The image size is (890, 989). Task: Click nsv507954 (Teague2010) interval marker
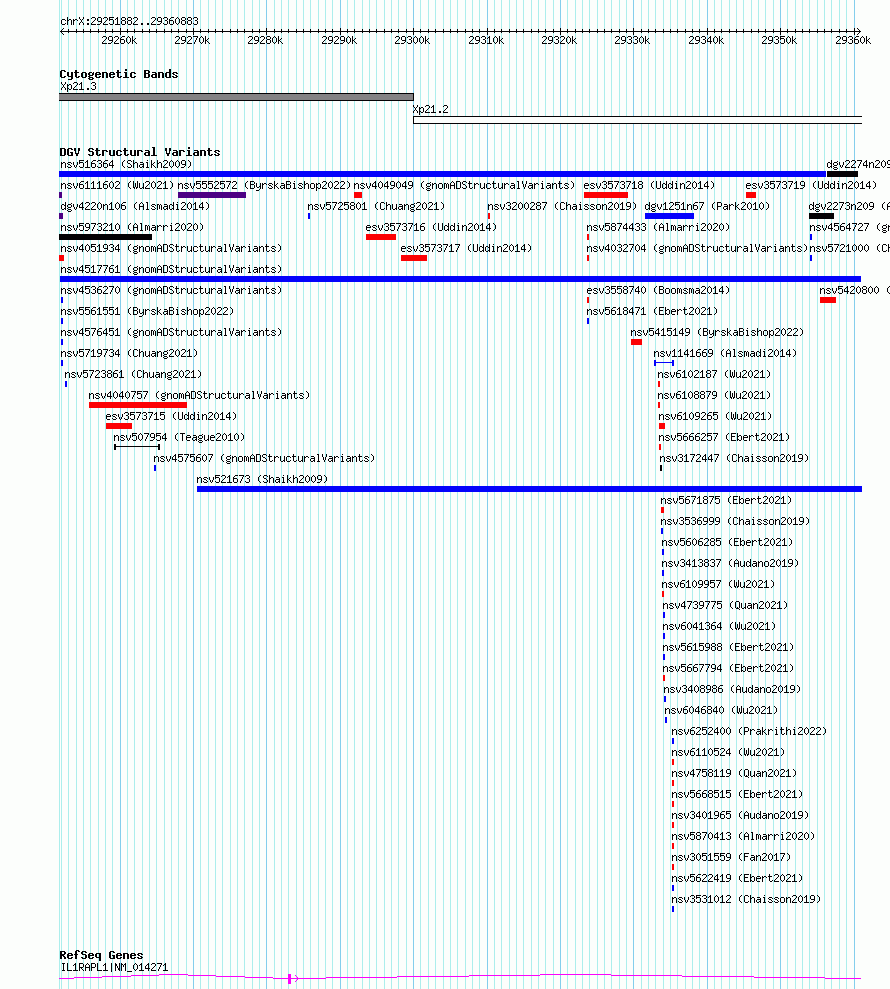(137, 447)
